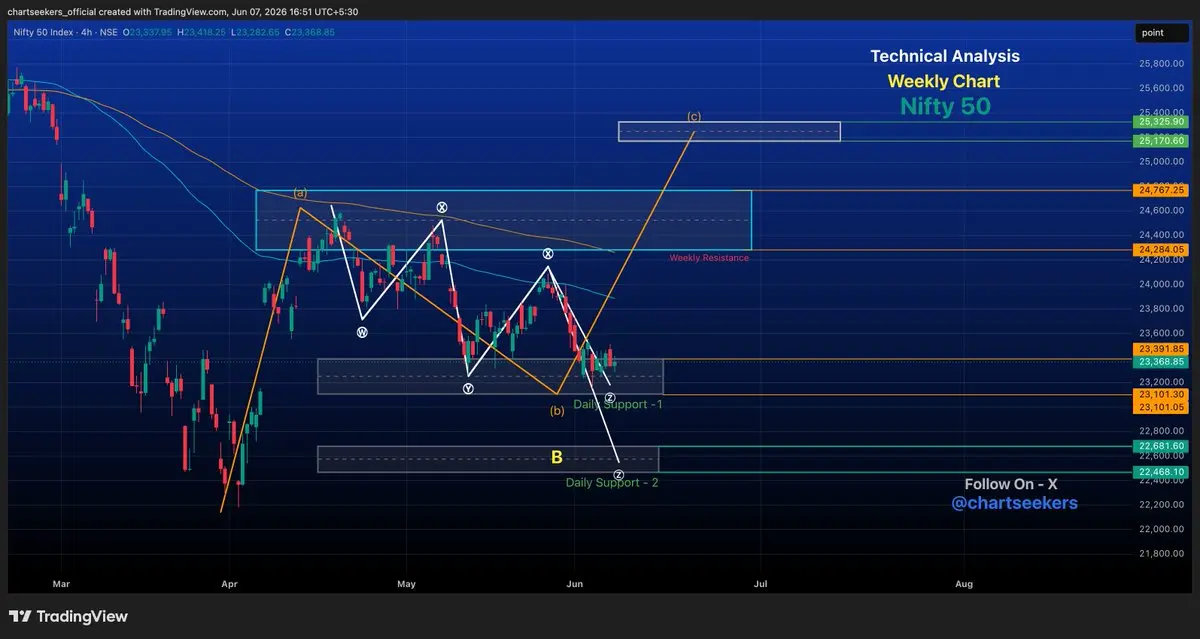Viewport: 1200px width, 639px height.
Task: Click the 25,000.00 price axis tick
Action: [x=1162, y=161]
